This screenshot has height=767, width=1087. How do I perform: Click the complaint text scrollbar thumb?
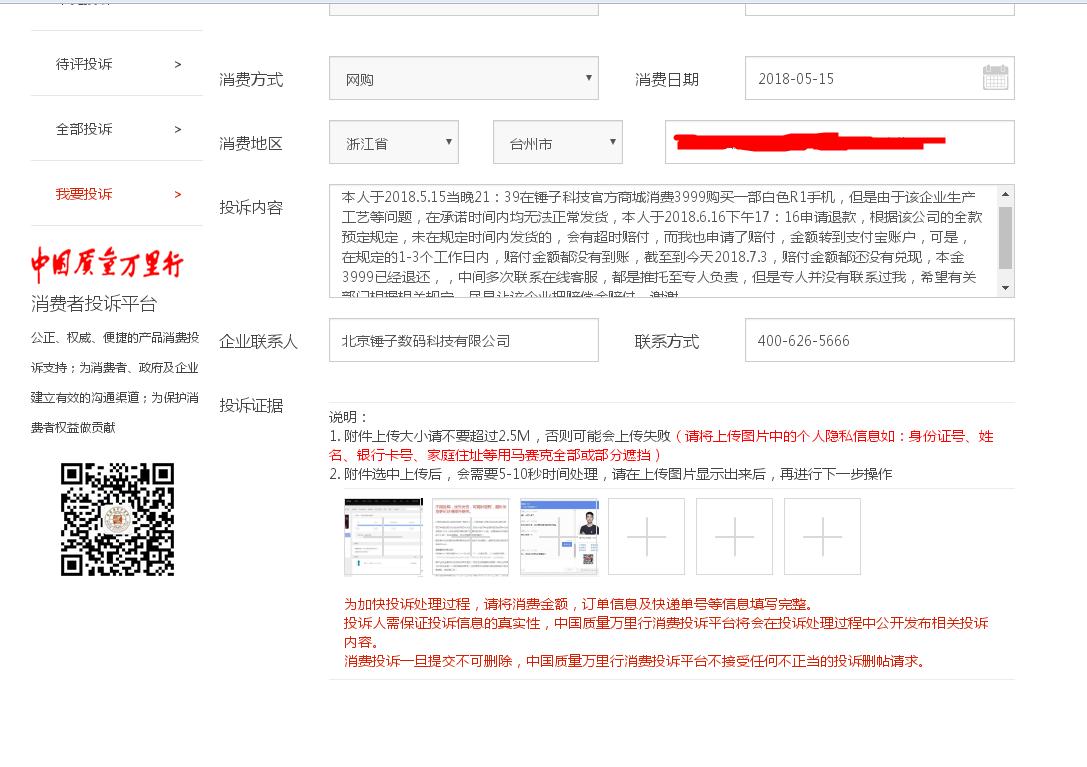[1005, 238]
